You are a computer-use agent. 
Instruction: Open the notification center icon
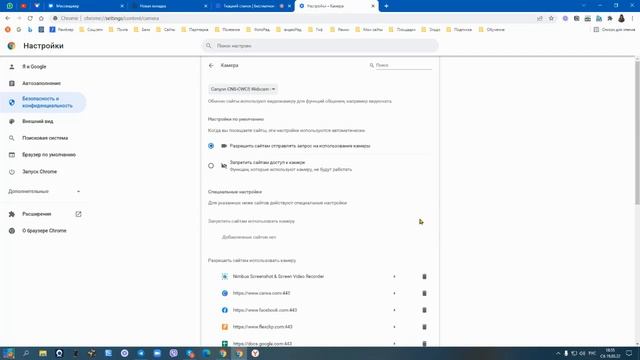point(629,353)
